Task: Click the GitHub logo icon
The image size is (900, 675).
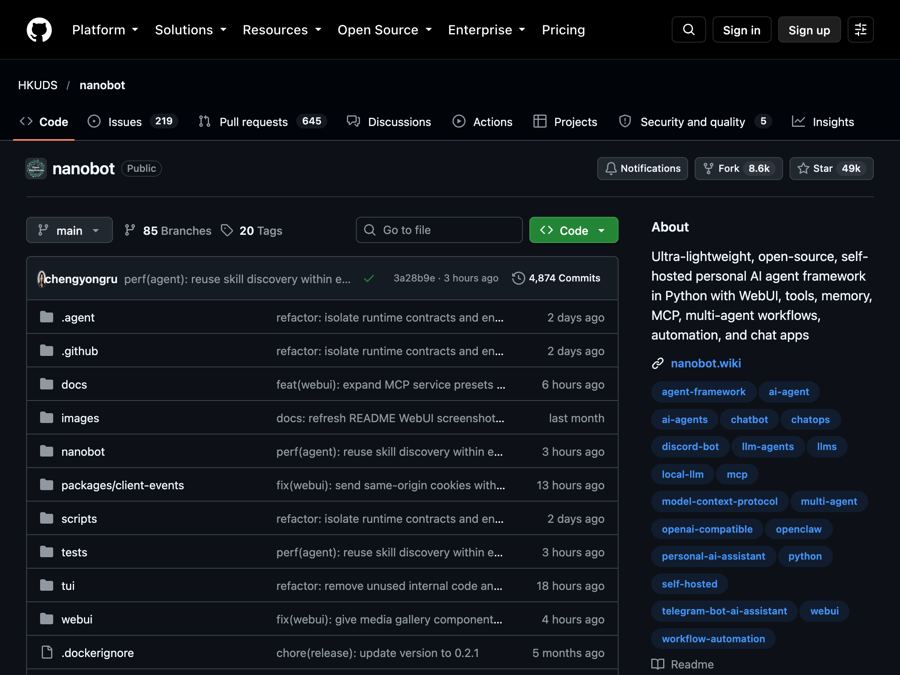Action: pos(39,30)
